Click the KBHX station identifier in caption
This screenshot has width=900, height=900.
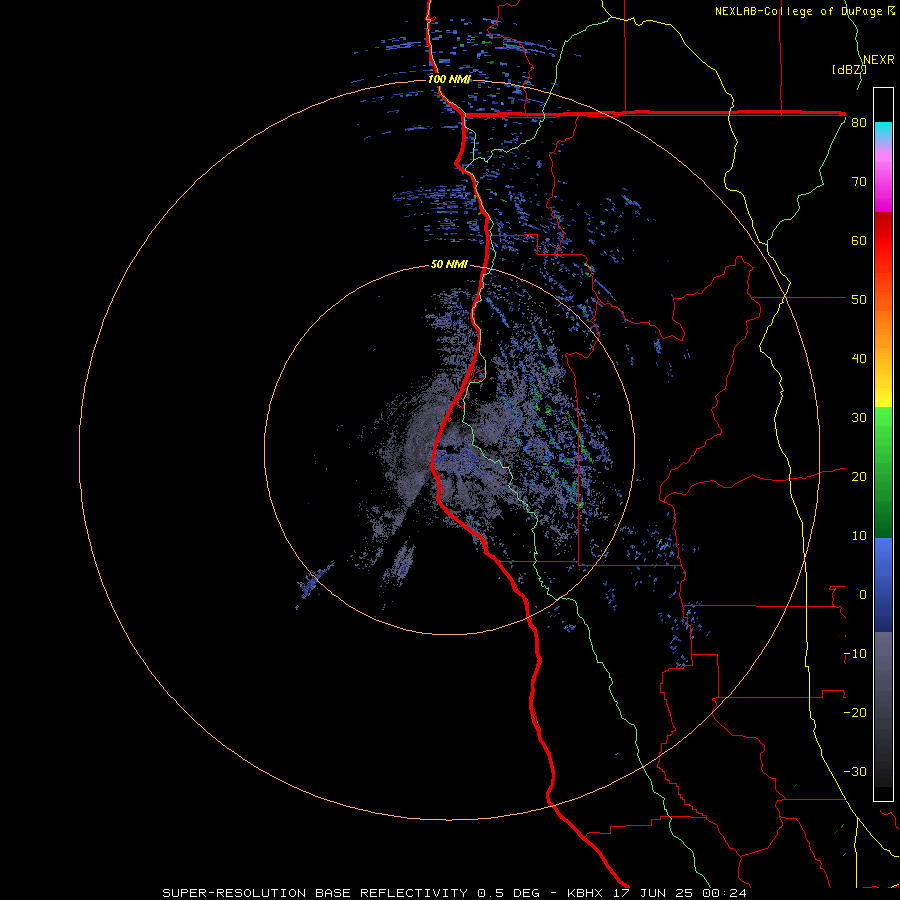click(588, 893)
